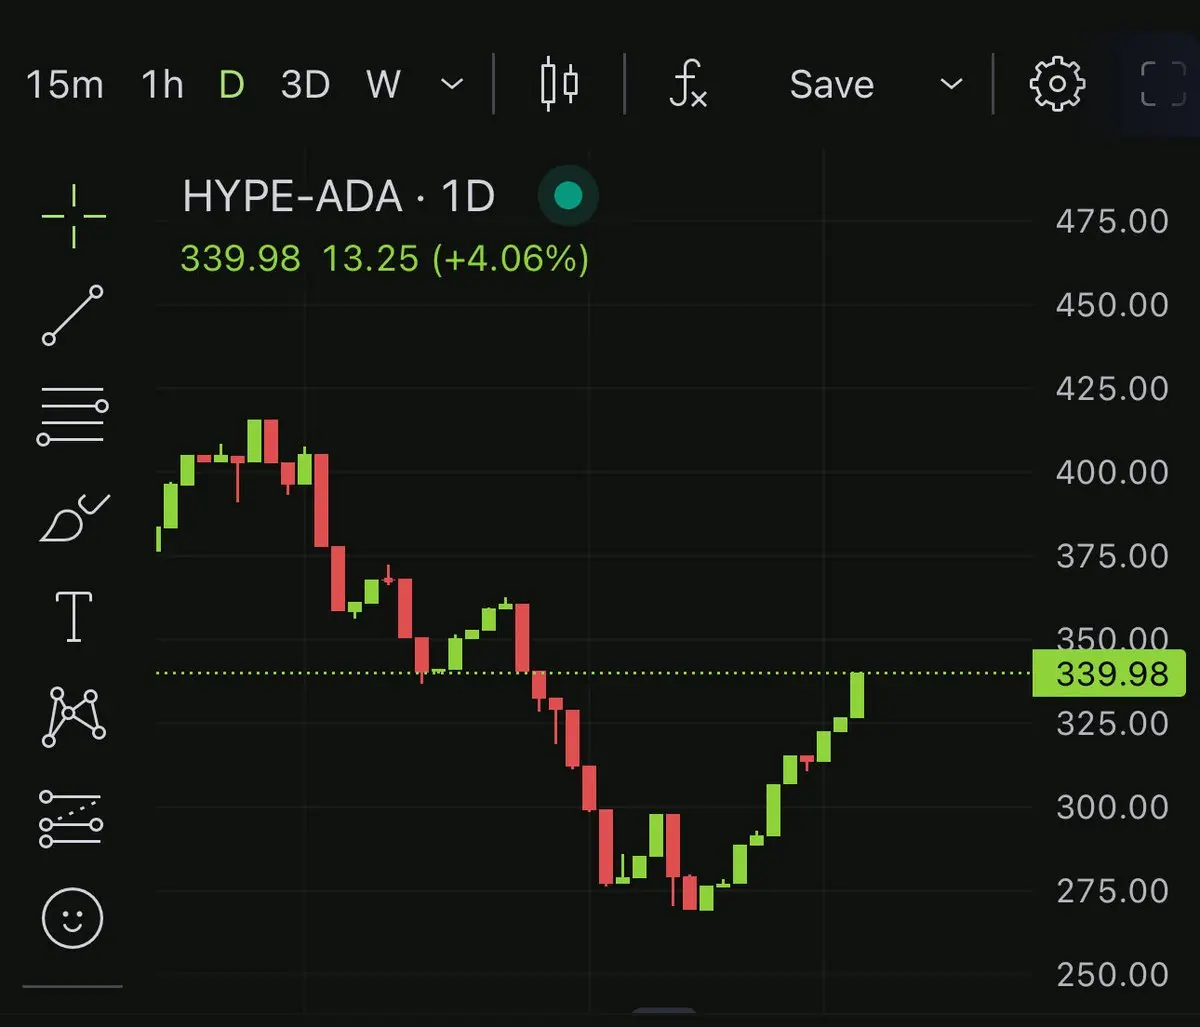This screenshot has height=1027, width=1200.
Task: Switch to 3D timeframe
Action: (x=305, y=85)
